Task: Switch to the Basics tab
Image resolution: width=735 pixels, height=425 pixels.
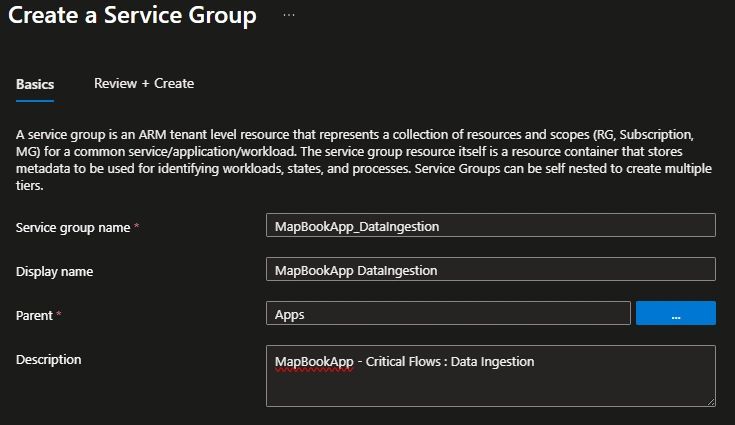Action: click(35, 84)
